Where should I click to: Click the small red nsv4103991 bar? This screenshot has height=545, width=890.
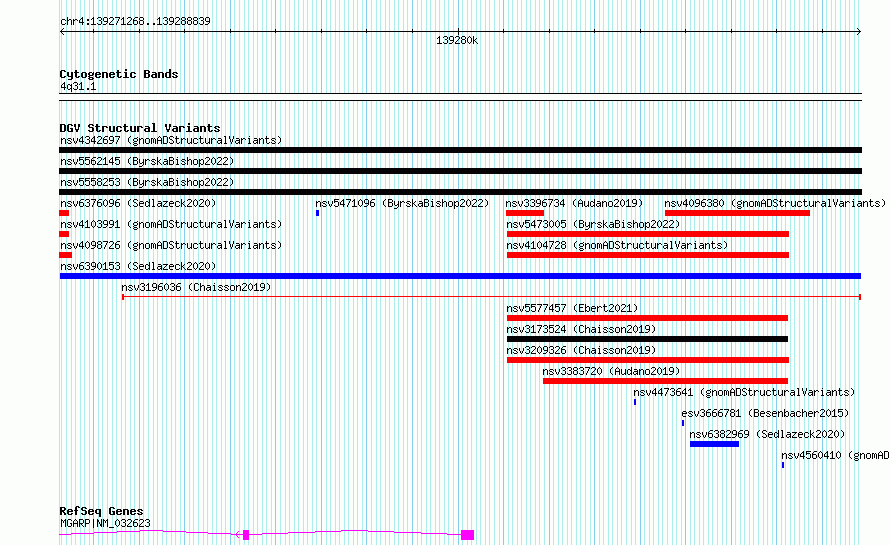tap(64, 234)
